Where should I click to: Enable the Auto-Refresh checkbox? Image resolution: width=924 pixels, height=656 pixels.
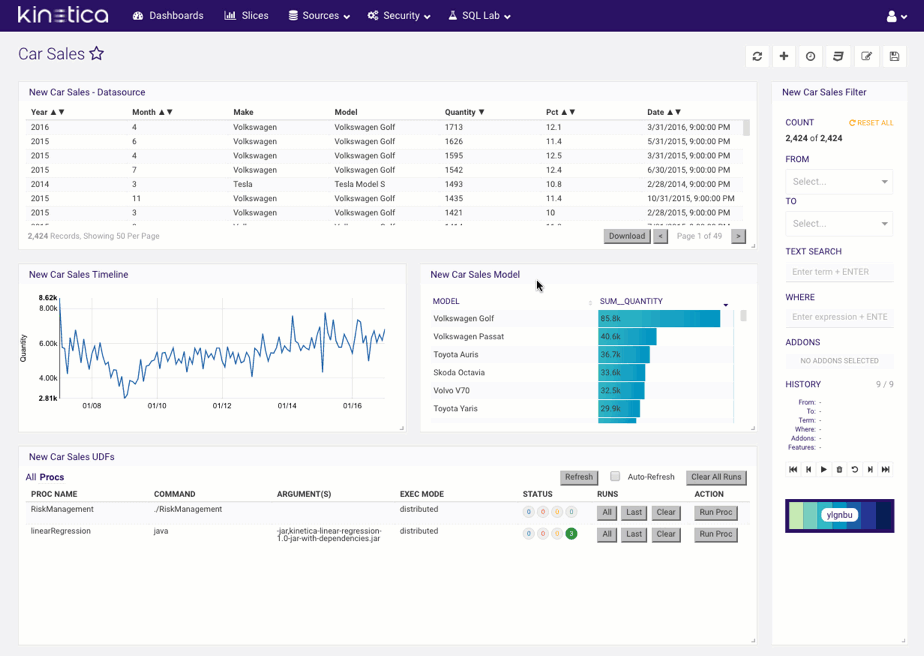615,477
